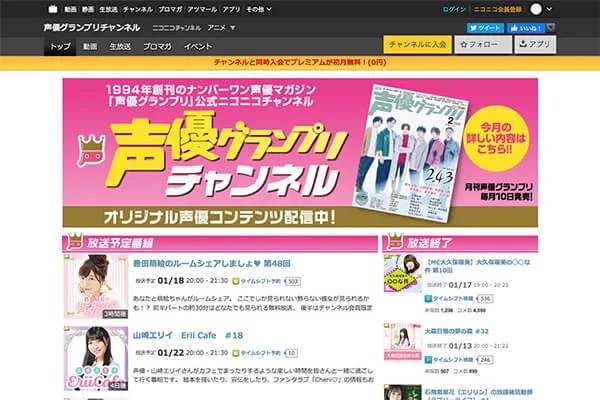Open 大久保瑠美の○○な件 第10回 title link

point(478,266)
